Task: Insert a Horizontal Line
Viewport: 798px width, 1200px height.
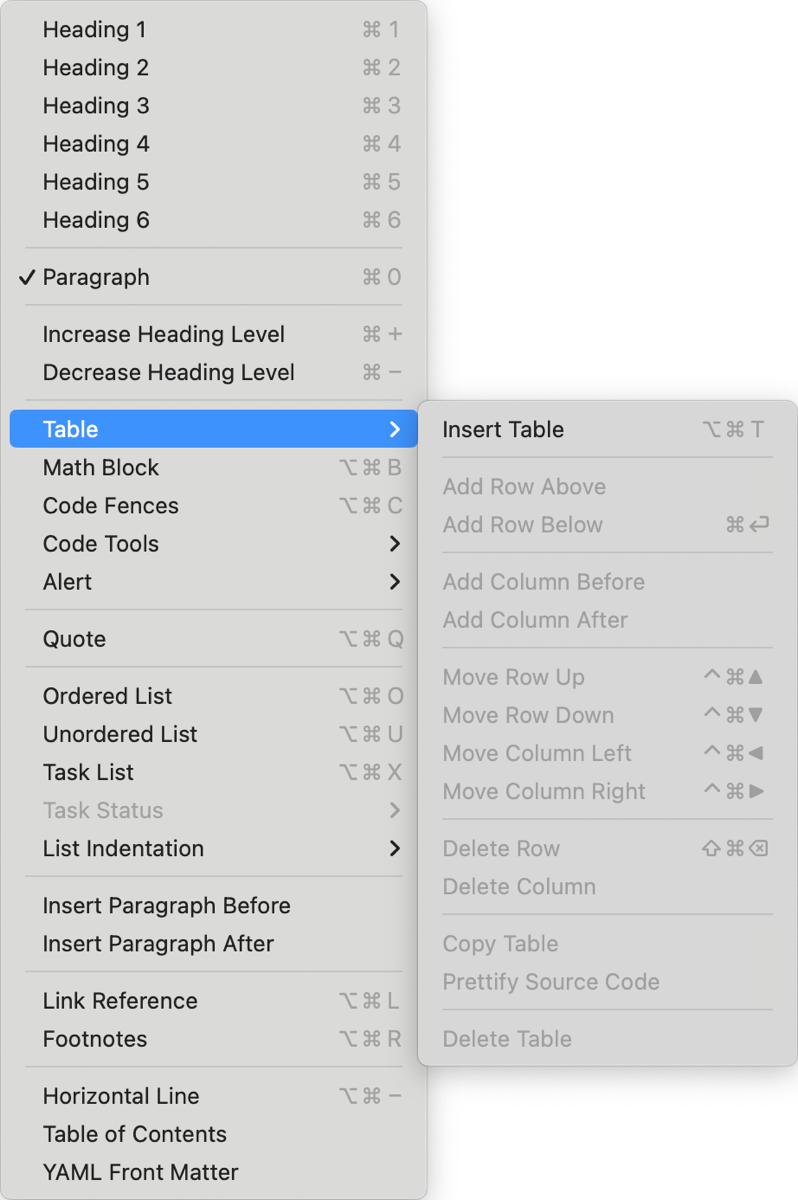Action: click(121, 1096)
